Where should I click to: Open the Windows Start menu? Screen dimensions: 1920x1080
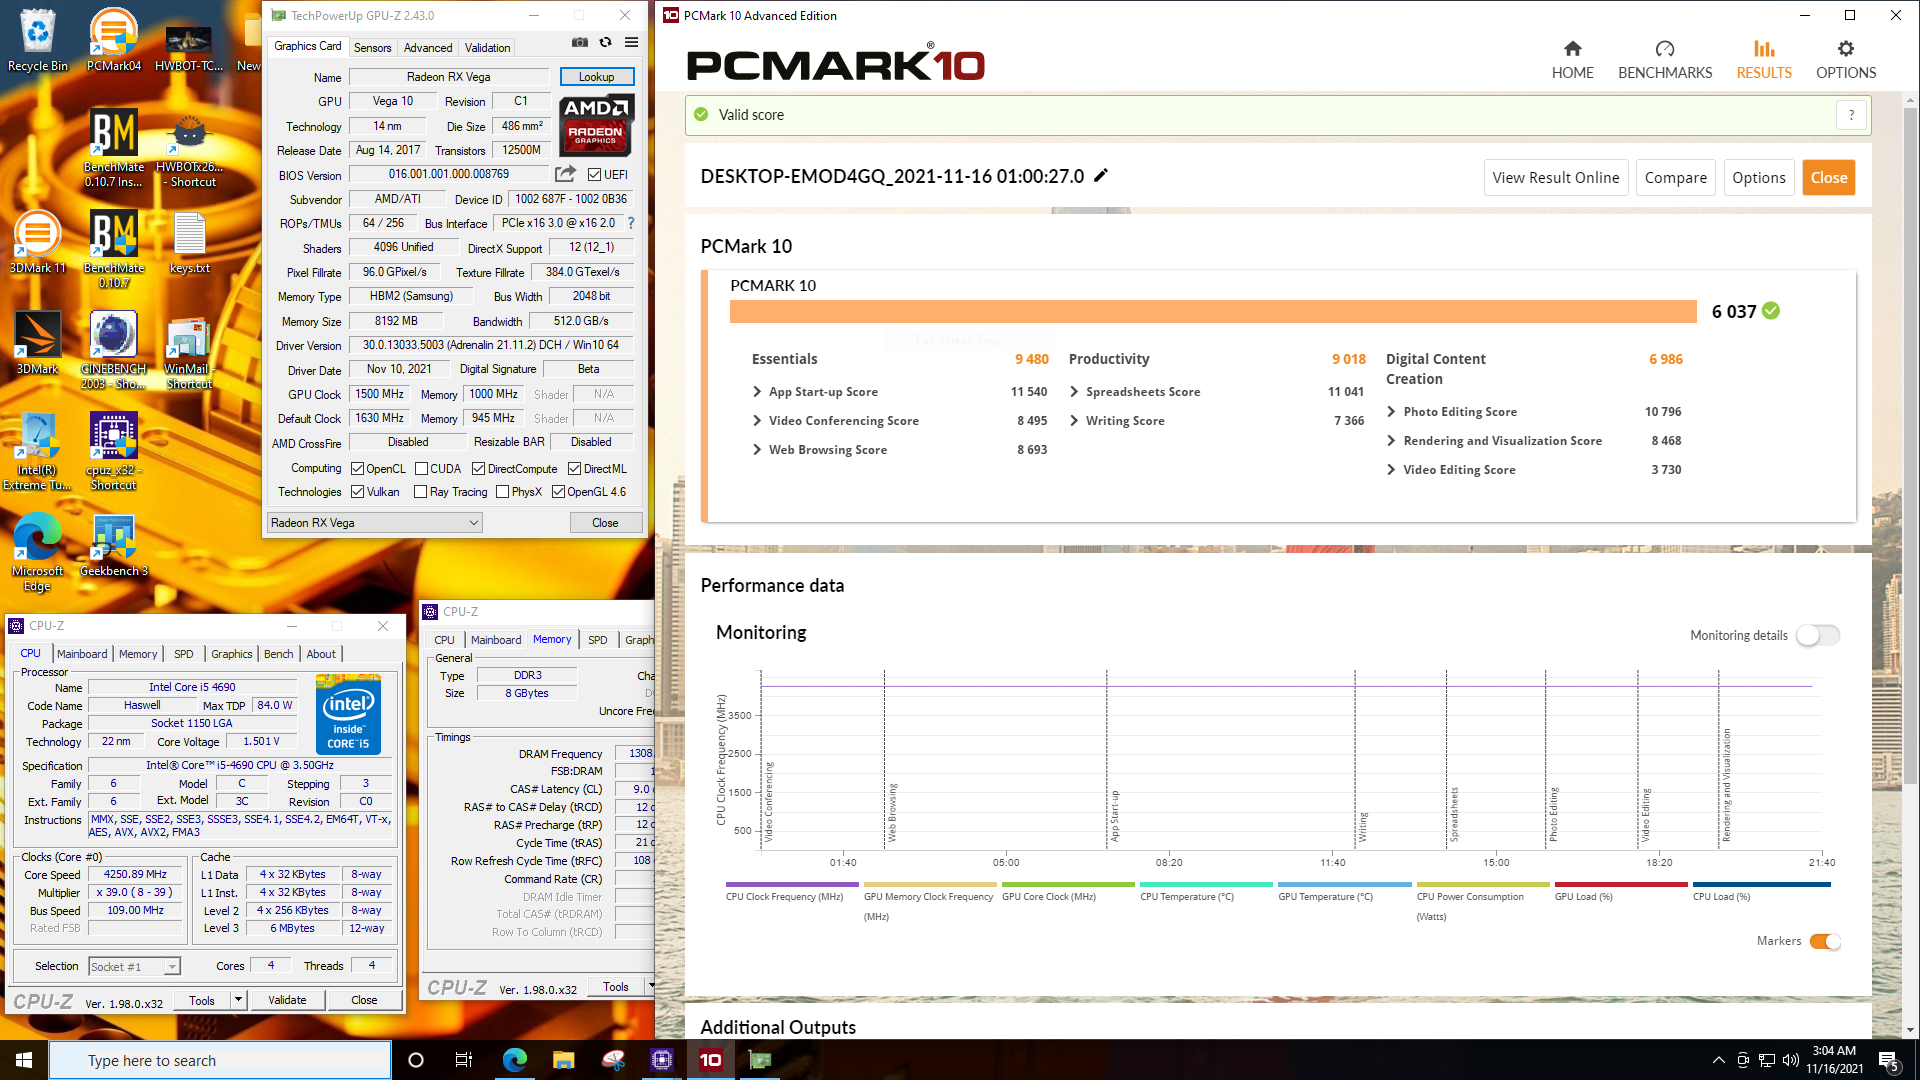24,1060
